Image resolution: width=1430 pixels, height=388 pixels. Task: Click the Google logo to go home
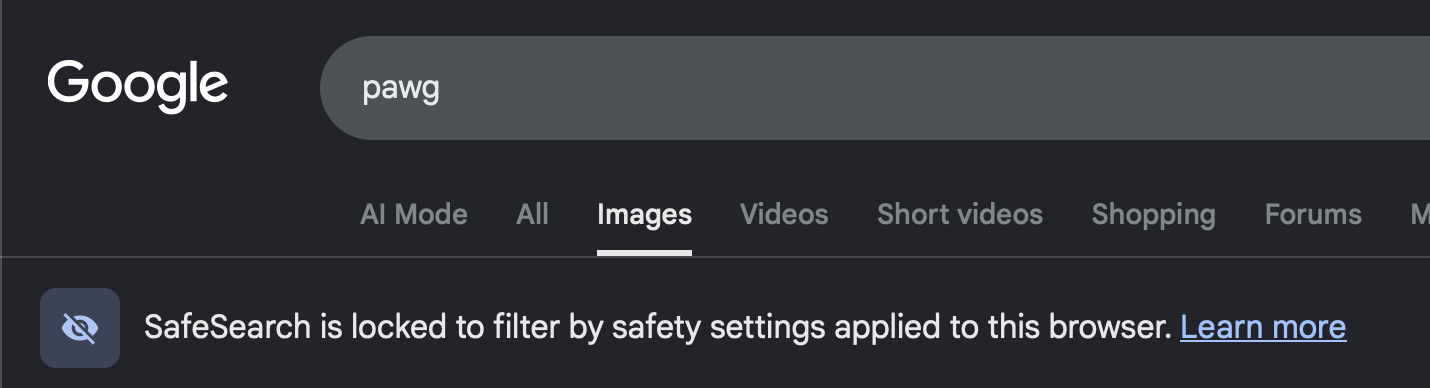click(x=138, y=87)
